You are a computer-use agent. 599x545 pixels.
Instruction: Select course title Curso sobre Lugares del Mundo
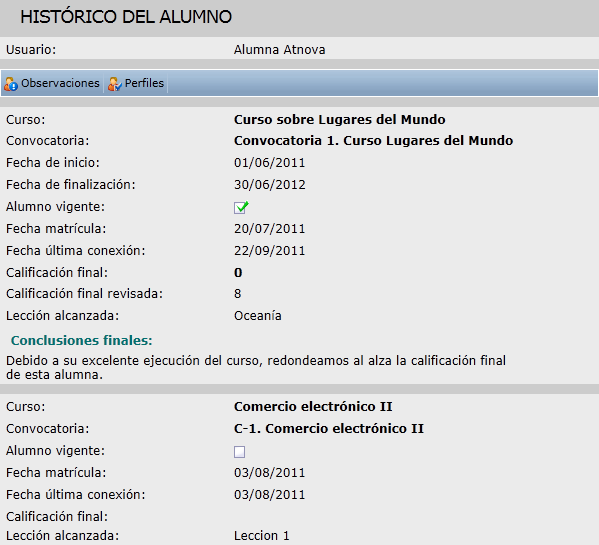pos(340,120)
